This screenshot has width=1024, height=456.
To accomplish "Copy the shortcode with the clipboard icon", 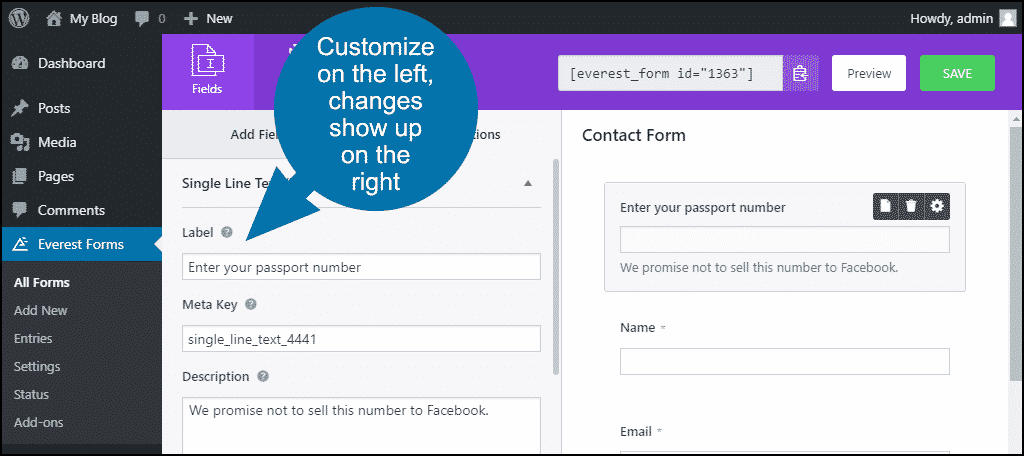I will tap(801, 73).
